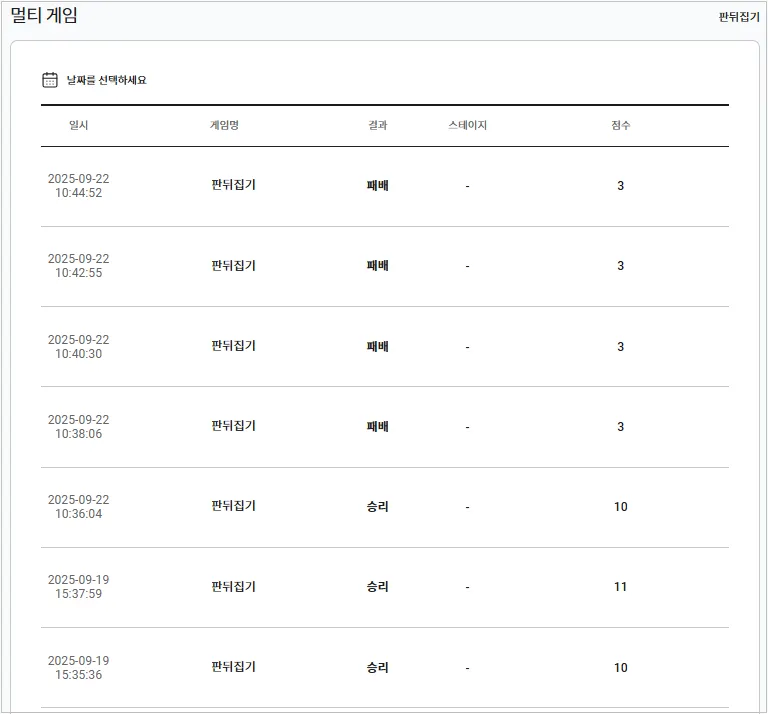768x714 pixels.
Task: Click the score 11 in the 15:37:59 row
Action: point(620,587)
